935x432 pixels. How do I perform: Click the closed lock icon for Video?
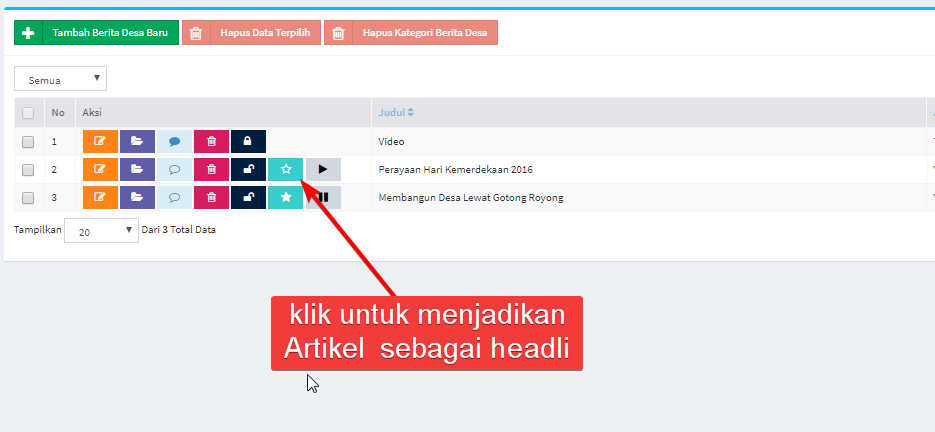[248, 141]
